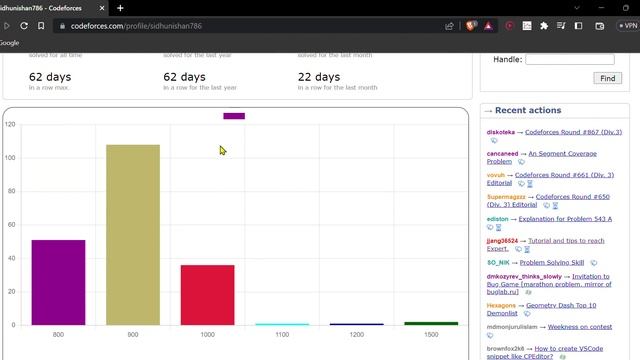
Task: Open diskoteka user profile link
Action: pyautogui.click(x=500, y=132)
